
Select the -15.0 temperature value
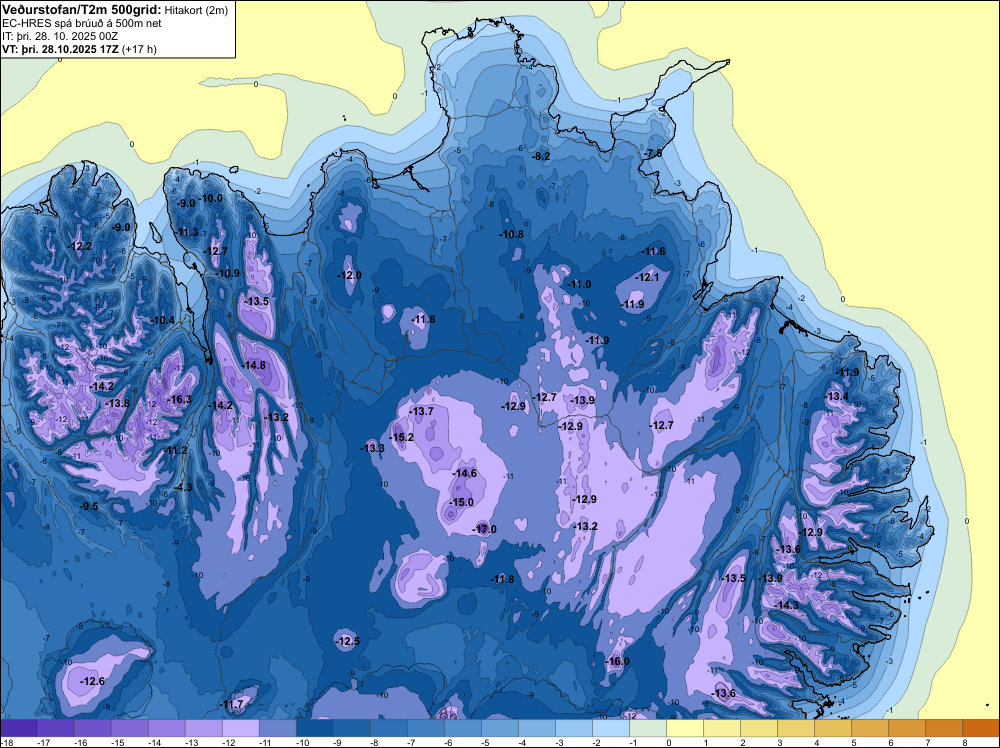point(462,502)
